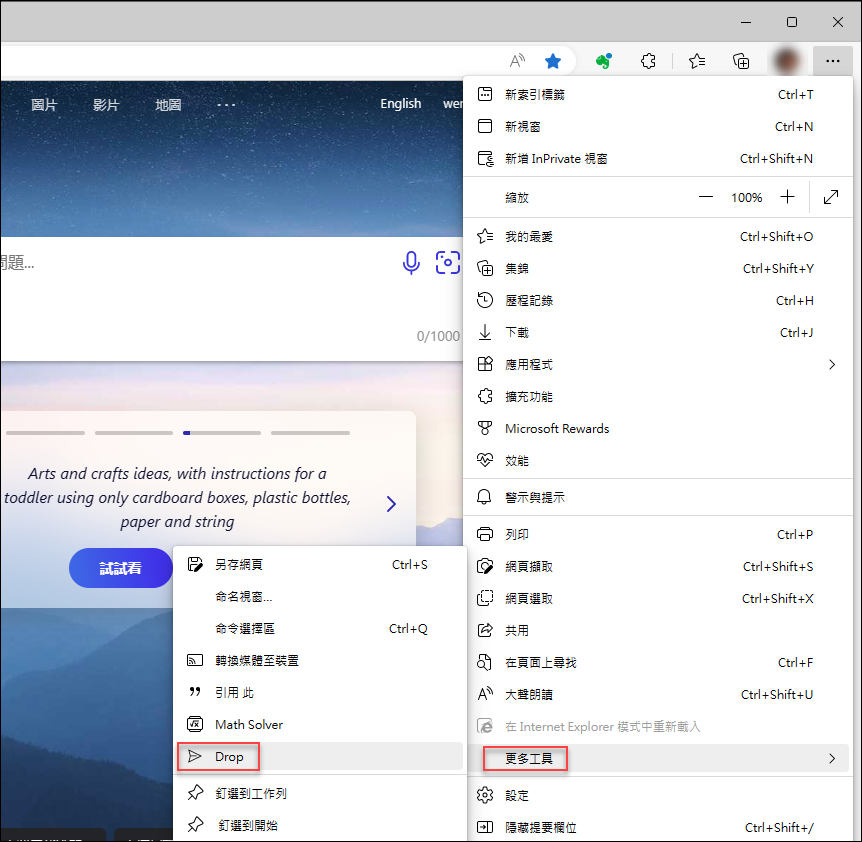
Task: Open the 圖片 tab on Bing page
Action: 44,104
